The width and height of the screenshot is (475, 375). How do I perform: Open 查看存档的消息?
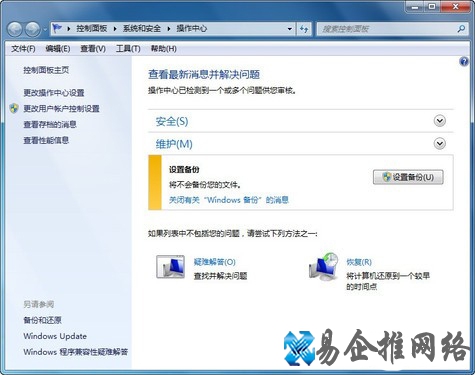(50, 124)
